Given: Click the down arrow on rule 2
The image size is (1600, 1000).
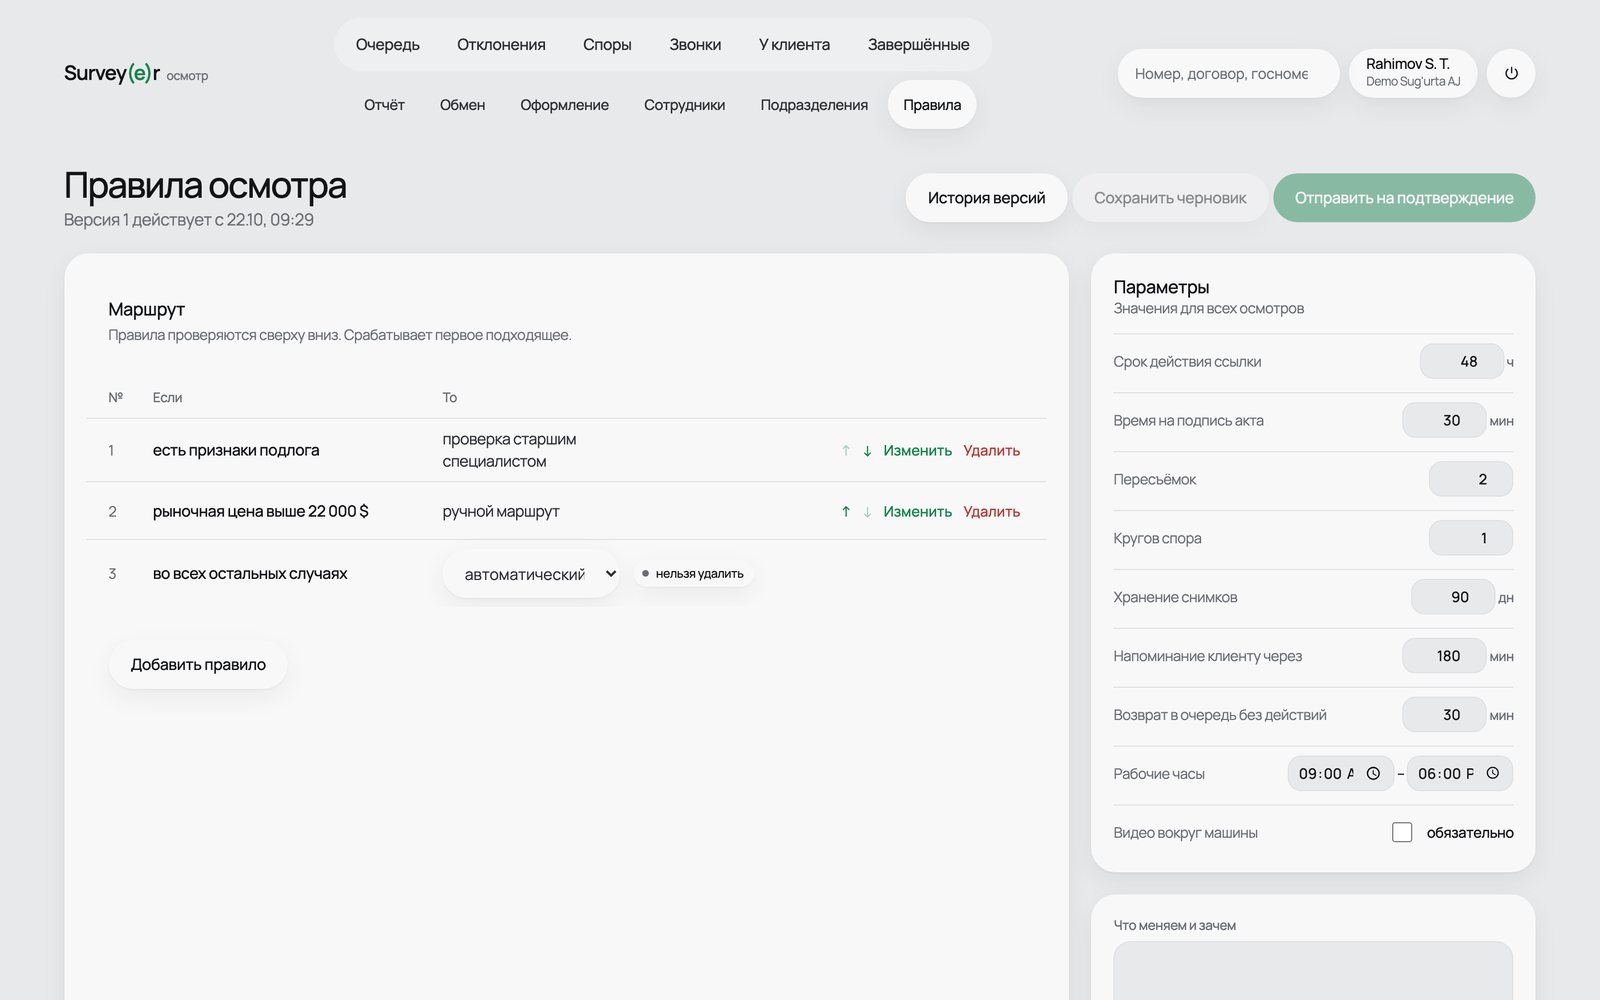Looking at the screenshot, I should click(867, 512).
